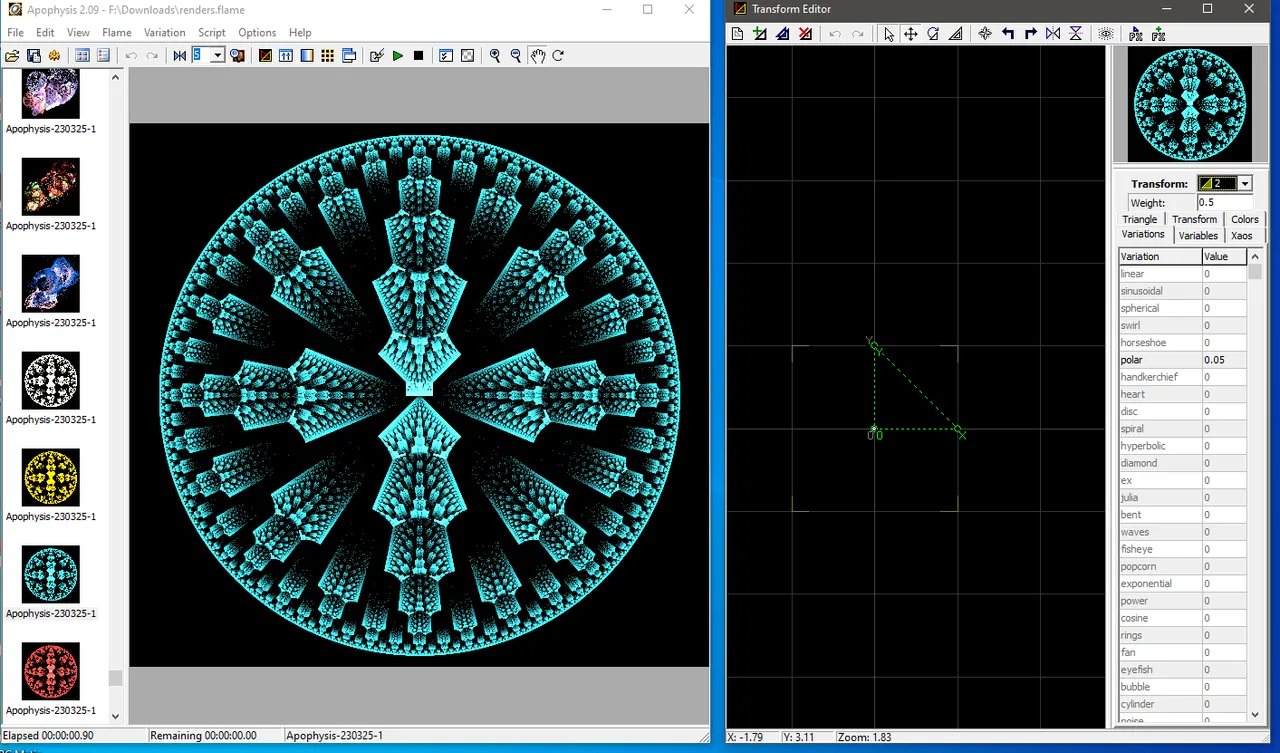1280x753 pixels.
Task: Click the polar variation value 0.05
Action: [1224, 360]
